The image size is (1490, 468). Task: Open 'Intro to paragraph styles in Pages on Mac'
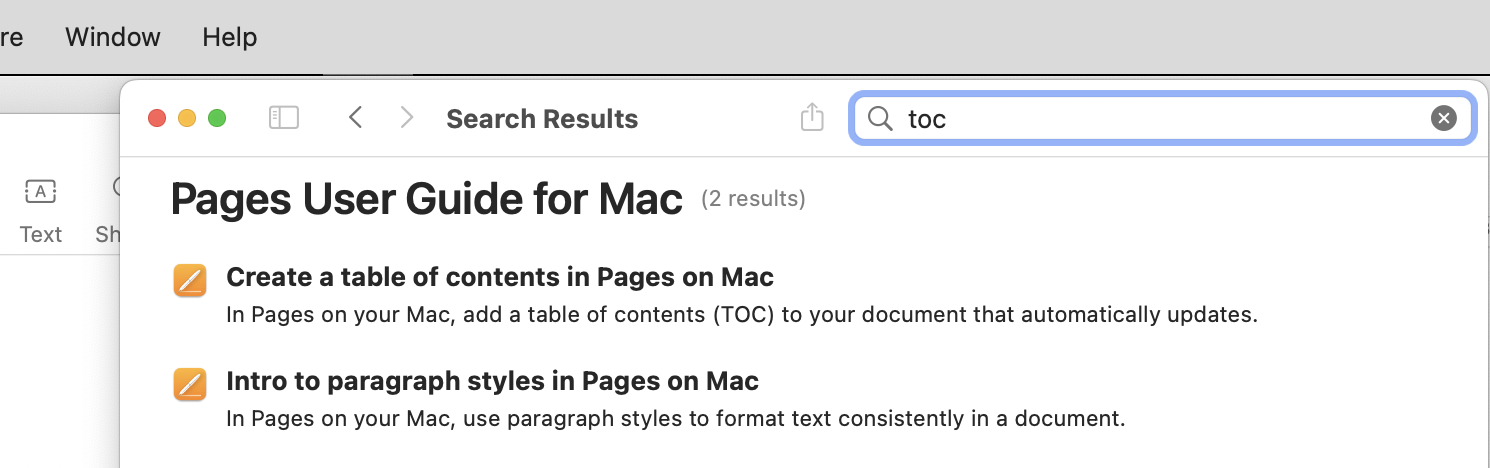492,381
